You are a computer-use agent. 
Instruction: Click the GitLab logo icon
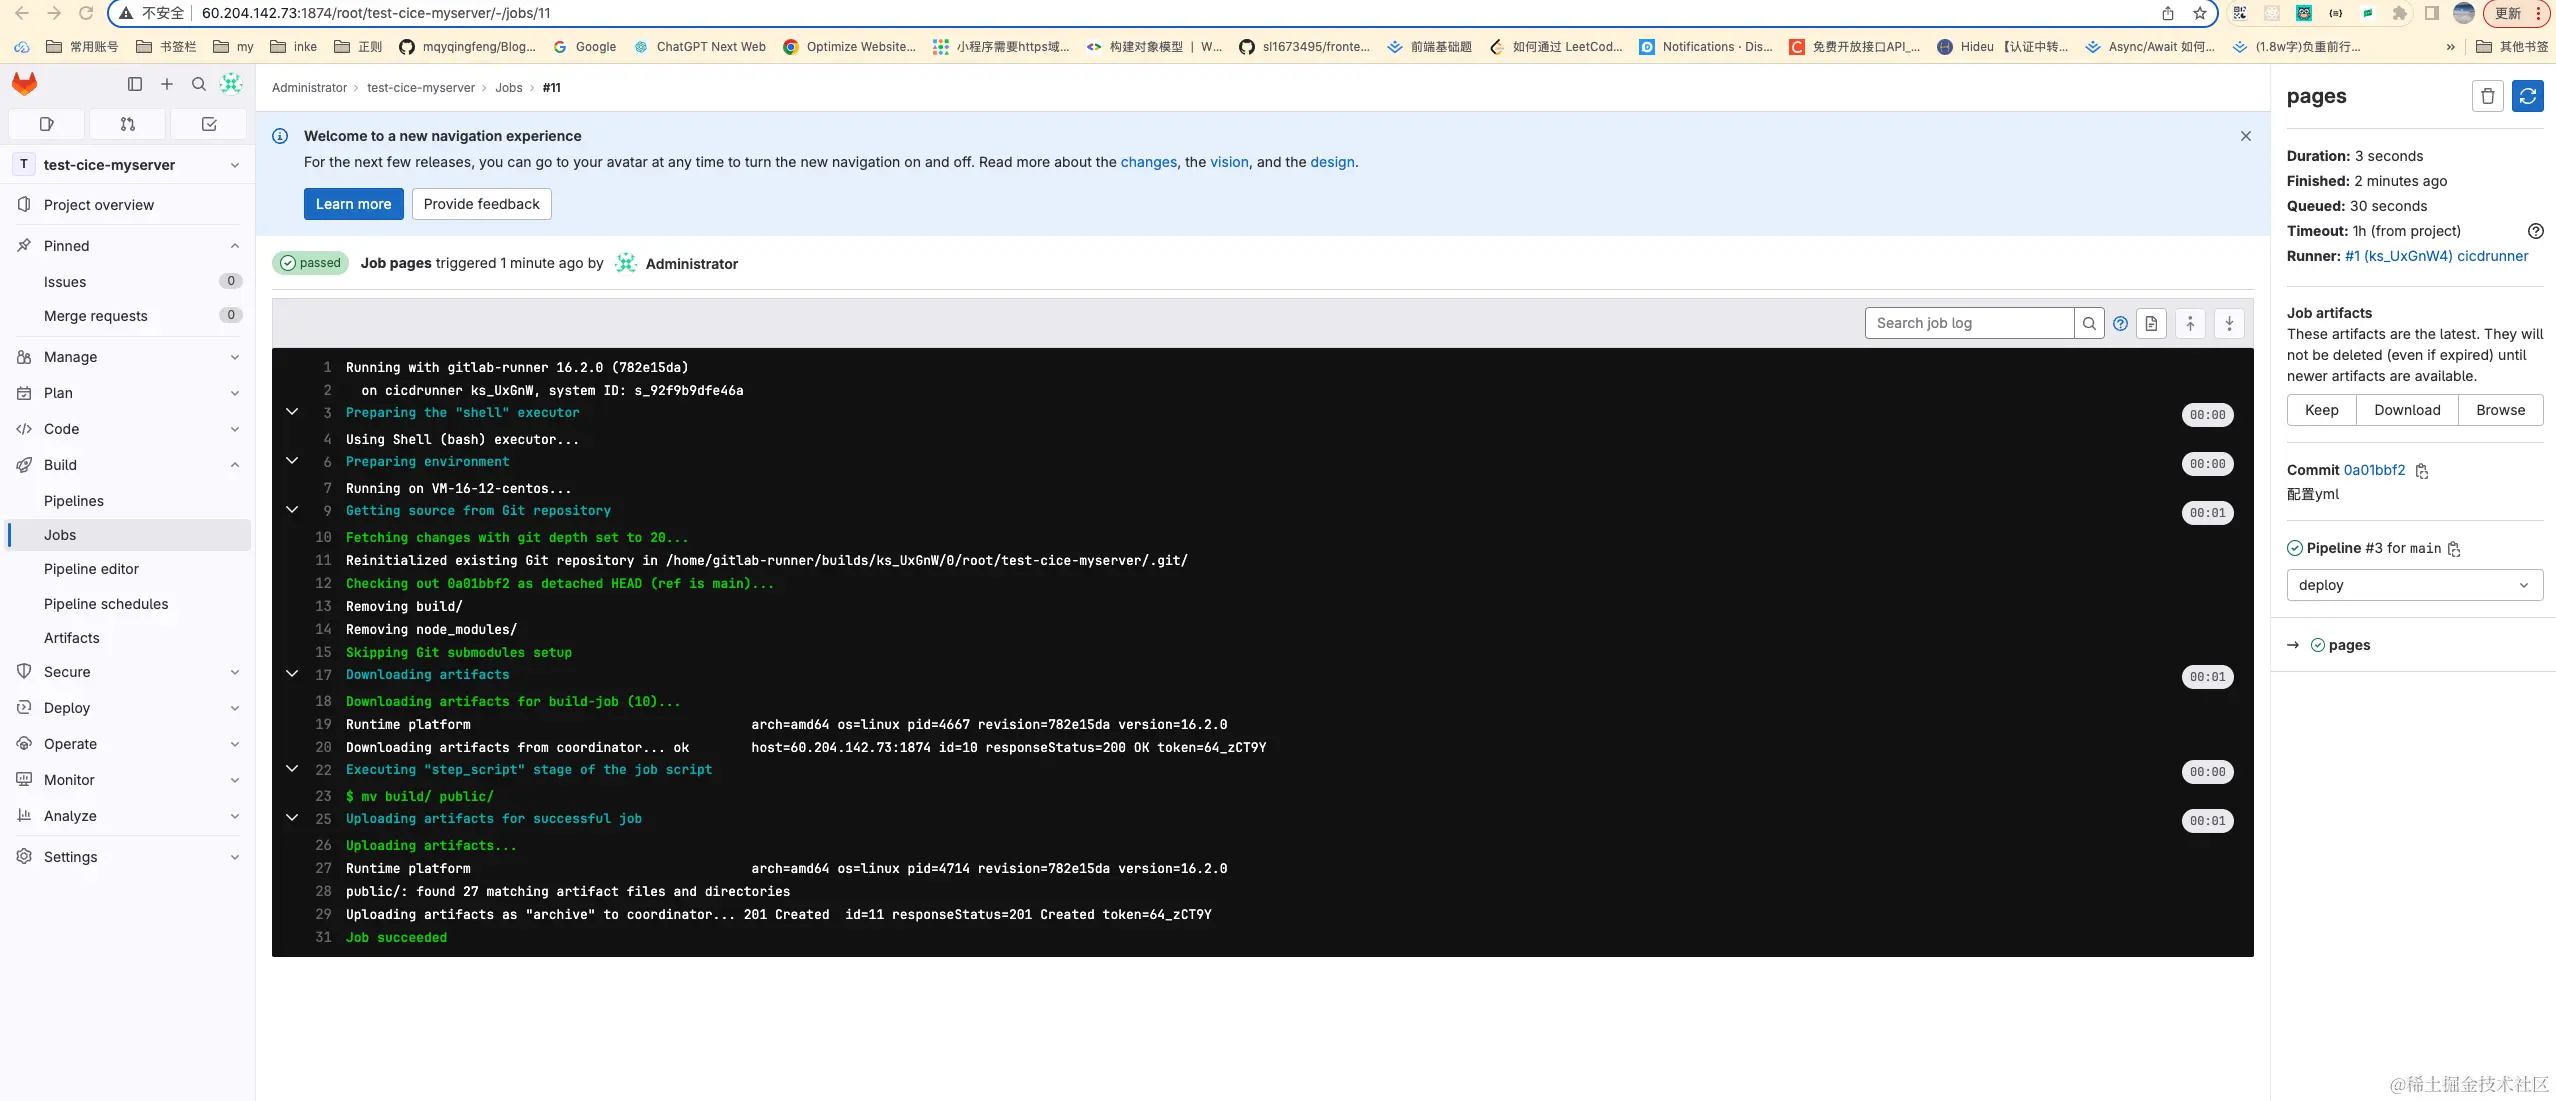click(x=25, y=84)
